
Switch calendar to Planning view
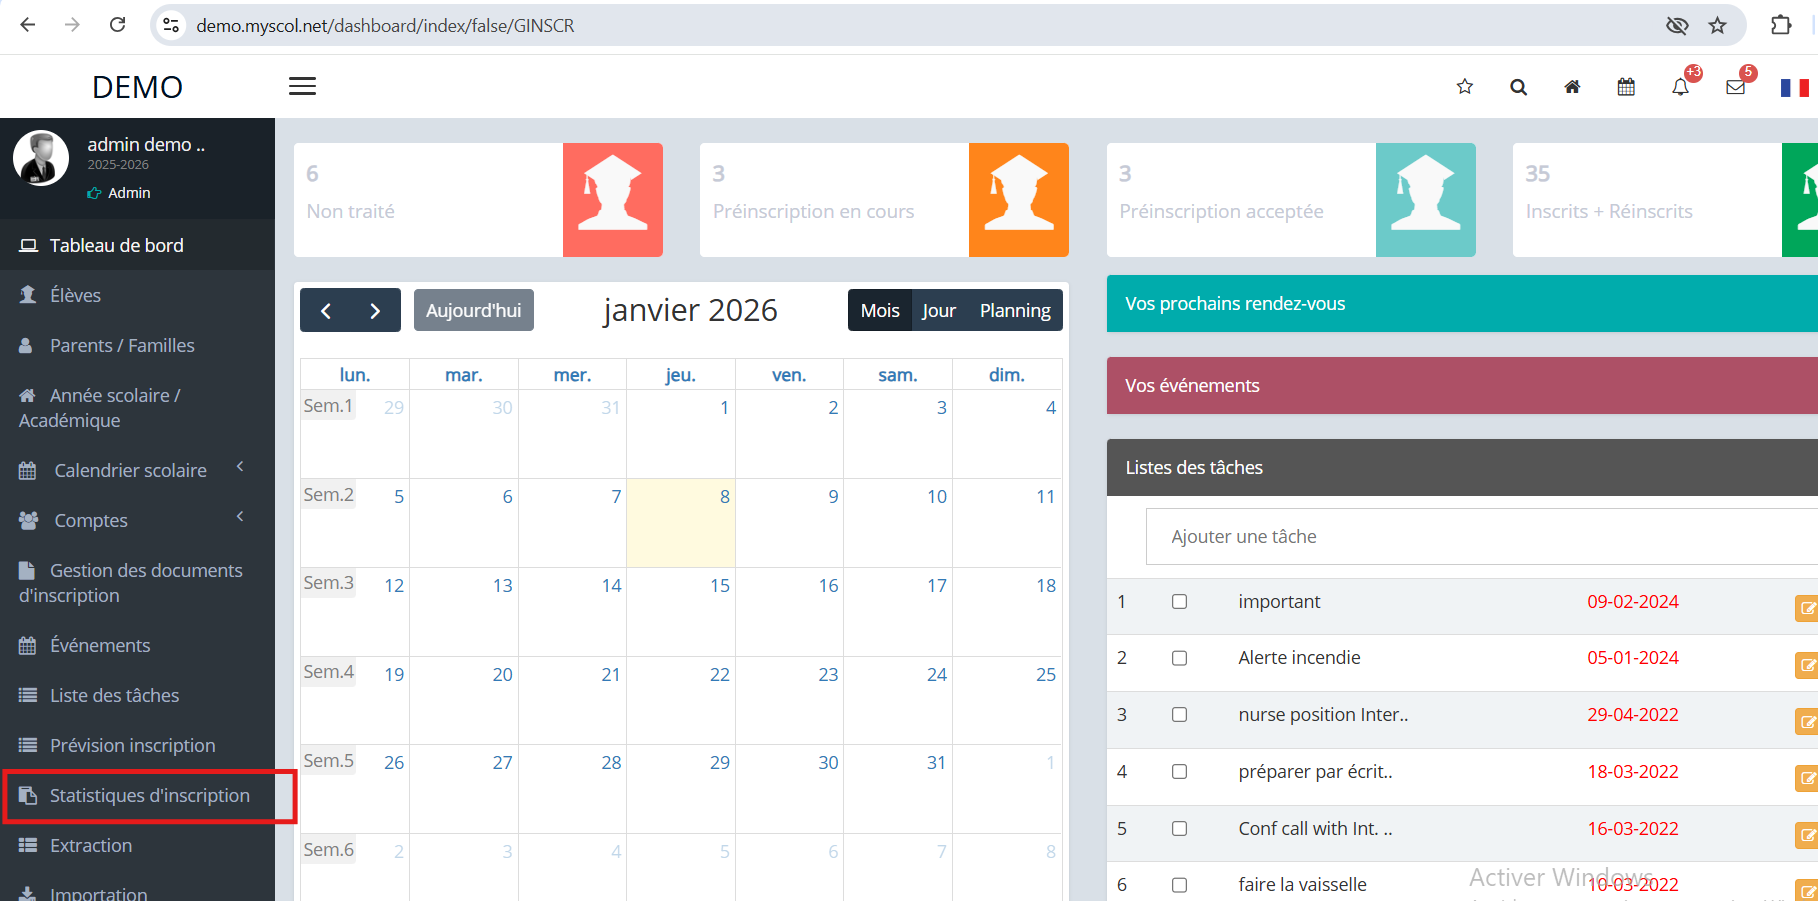pos(1014,311)
